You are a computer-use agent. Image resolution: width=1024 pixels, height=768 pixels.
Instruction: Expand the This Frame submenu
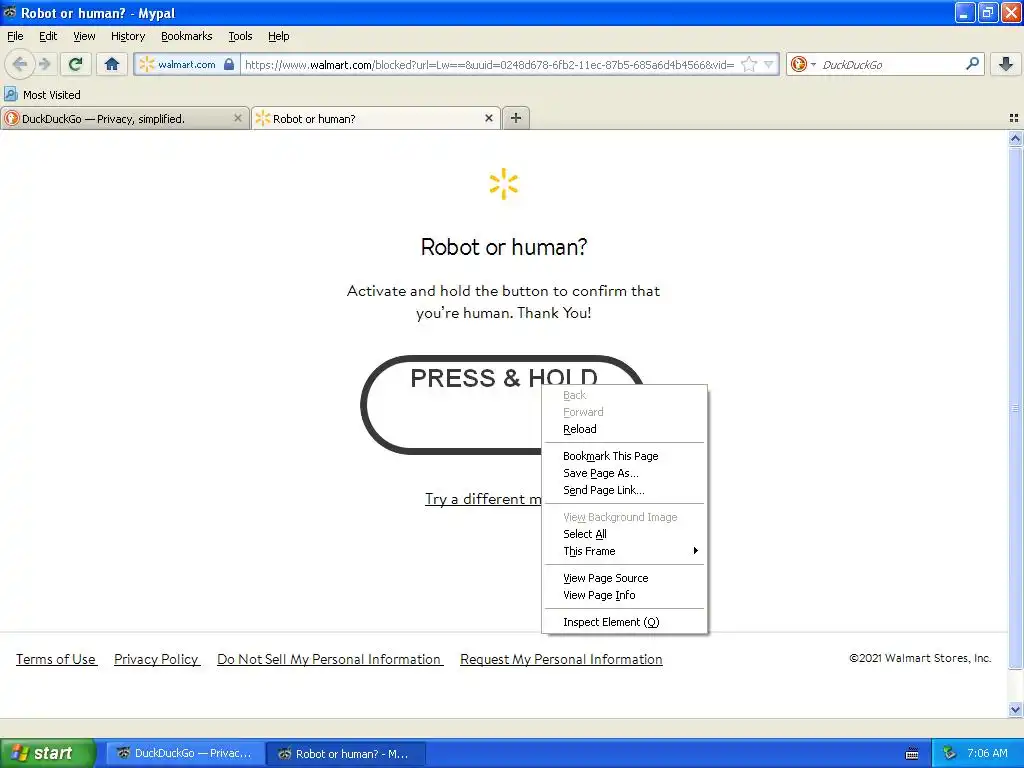coord(625,551)
